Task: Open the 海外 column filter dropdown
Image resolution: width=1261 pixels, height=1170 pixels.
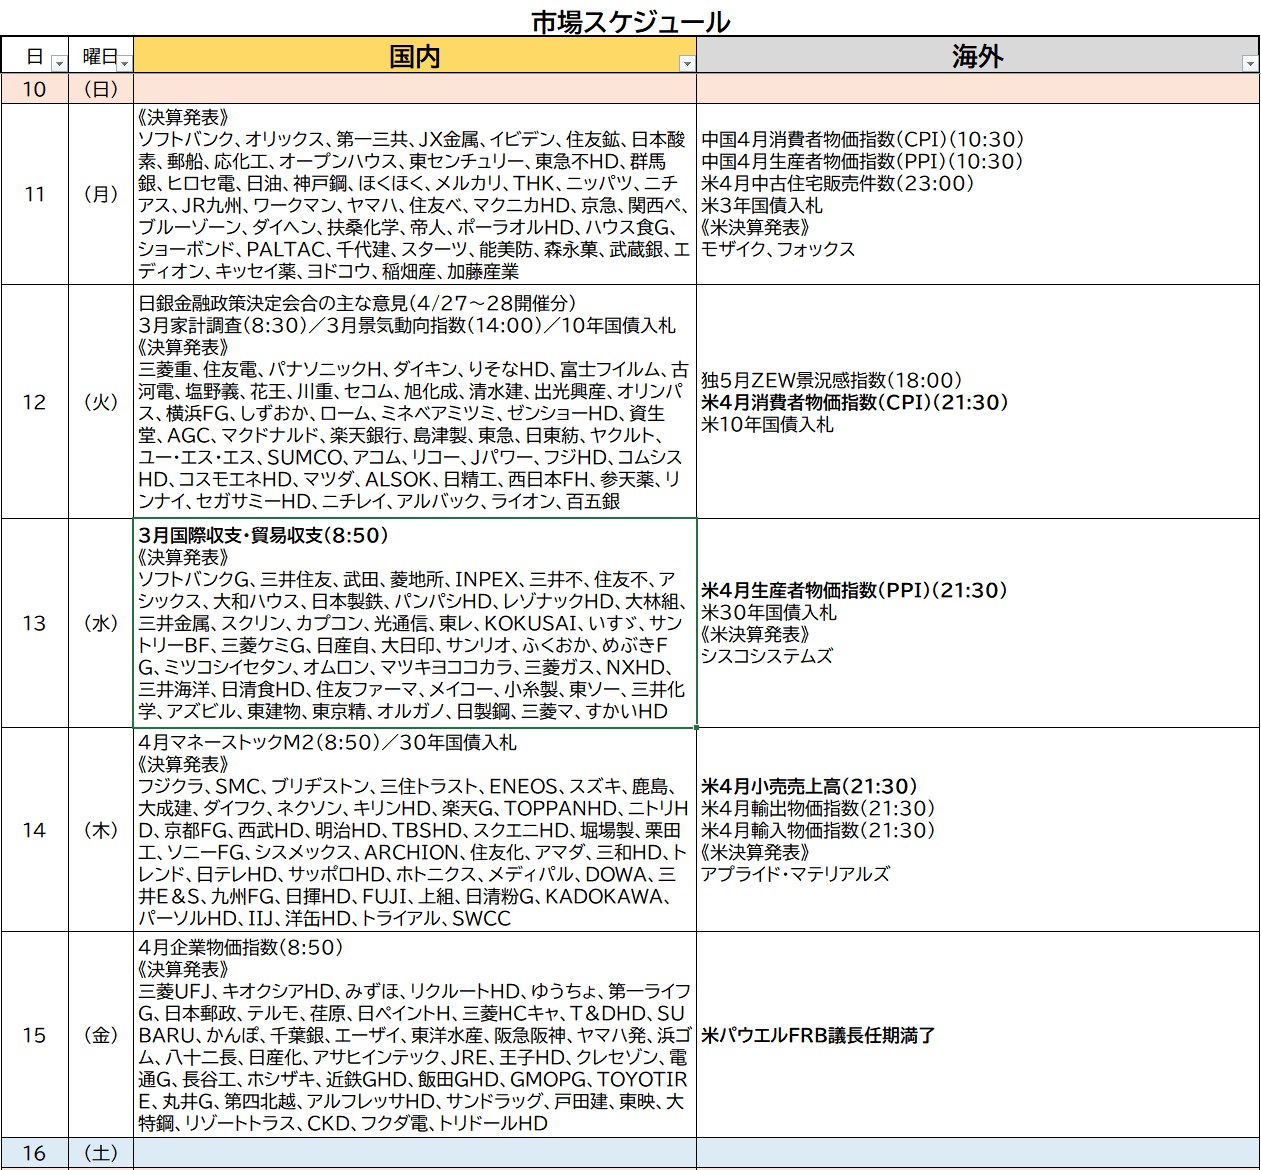Action: pos(1249,63)
